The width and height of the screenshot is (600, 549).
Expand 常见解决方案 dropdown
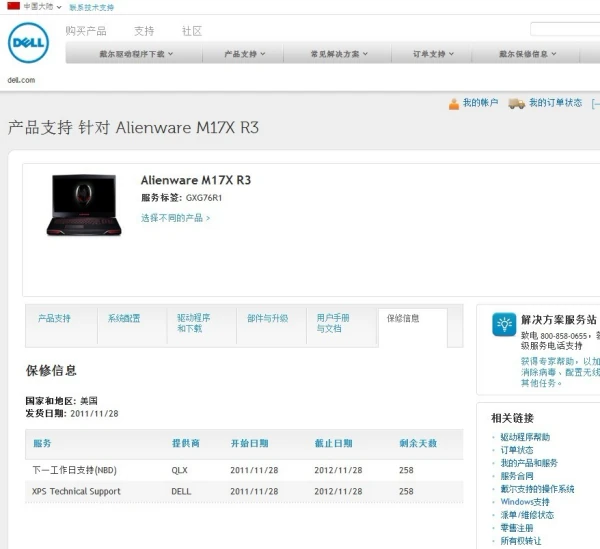339,54
